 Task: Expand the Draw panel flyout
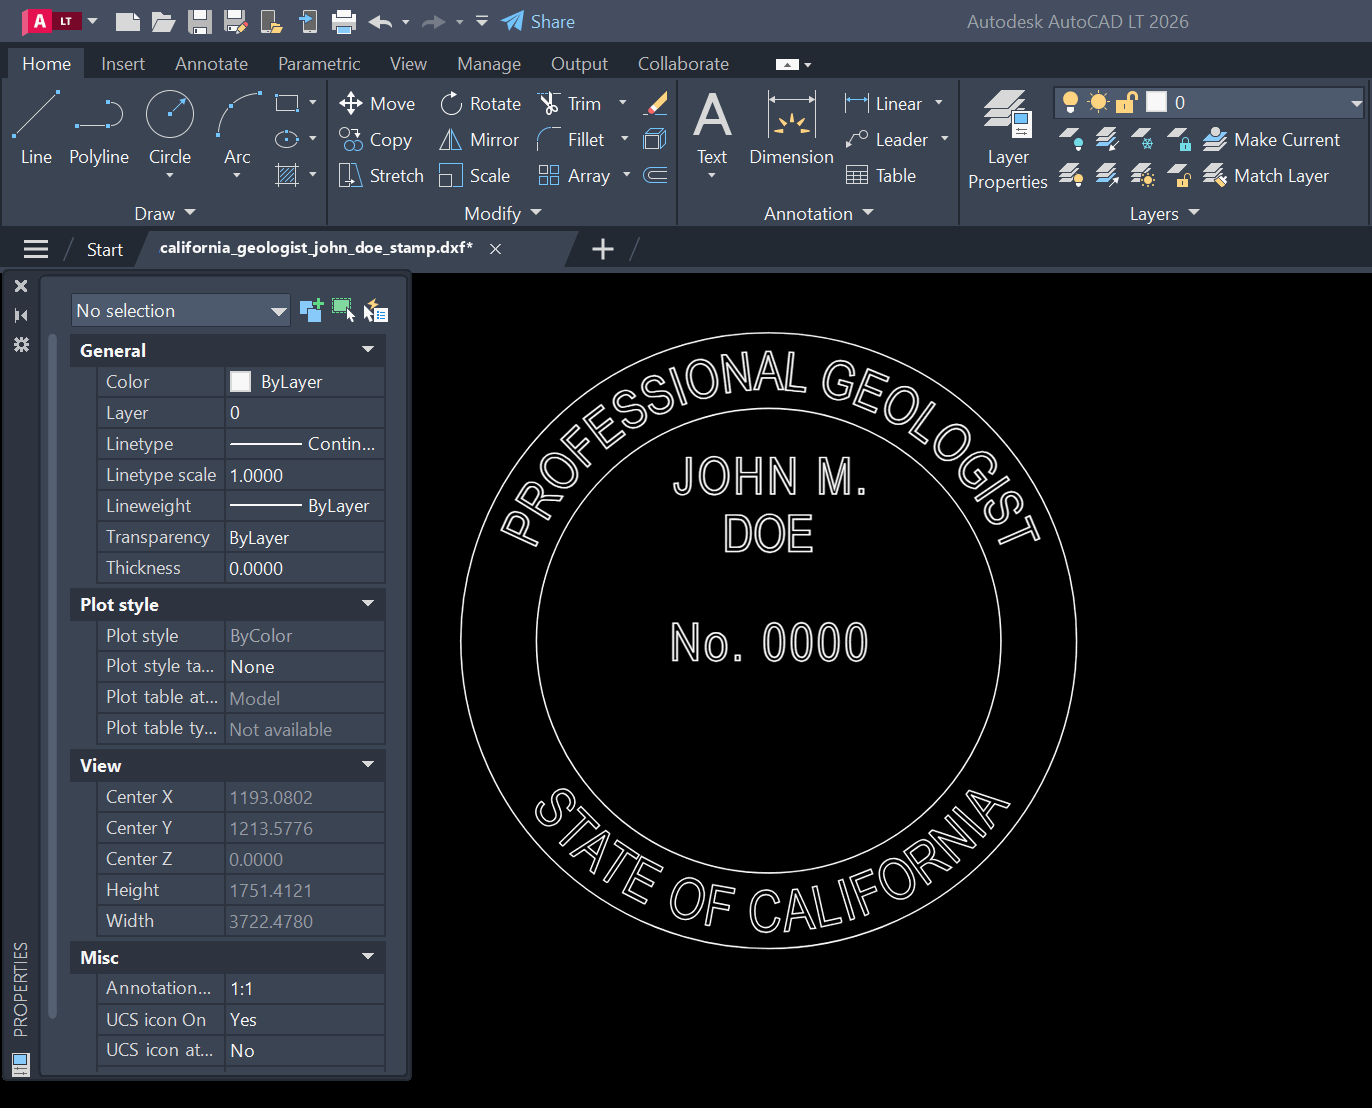coord(165,213)
